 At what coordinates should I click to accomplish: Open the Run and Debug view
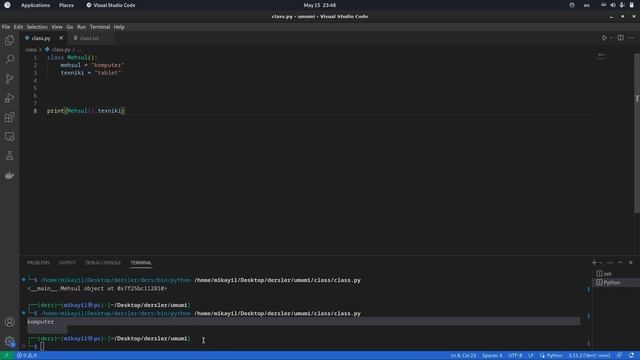[x=9, y=98]
